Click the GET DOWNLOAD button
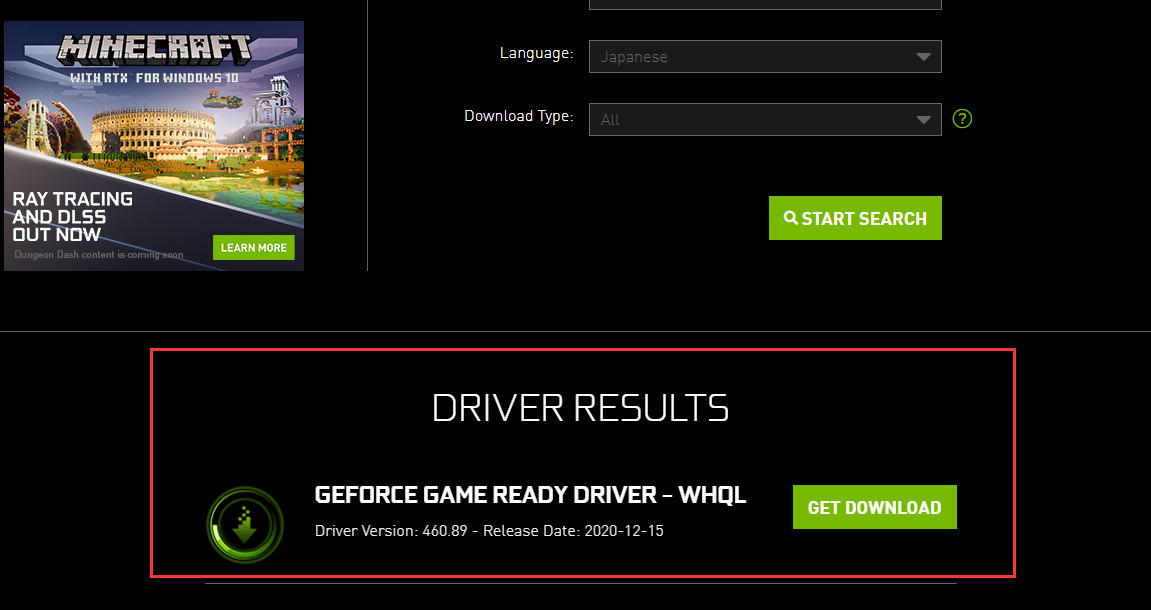The width and height of the screenshot is (1151, 610). tap(874, 507)
